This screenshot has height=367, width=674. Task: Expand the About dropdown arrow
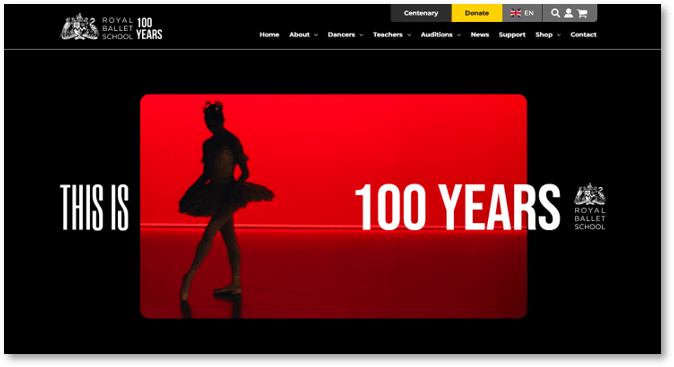tap(316, 35)
